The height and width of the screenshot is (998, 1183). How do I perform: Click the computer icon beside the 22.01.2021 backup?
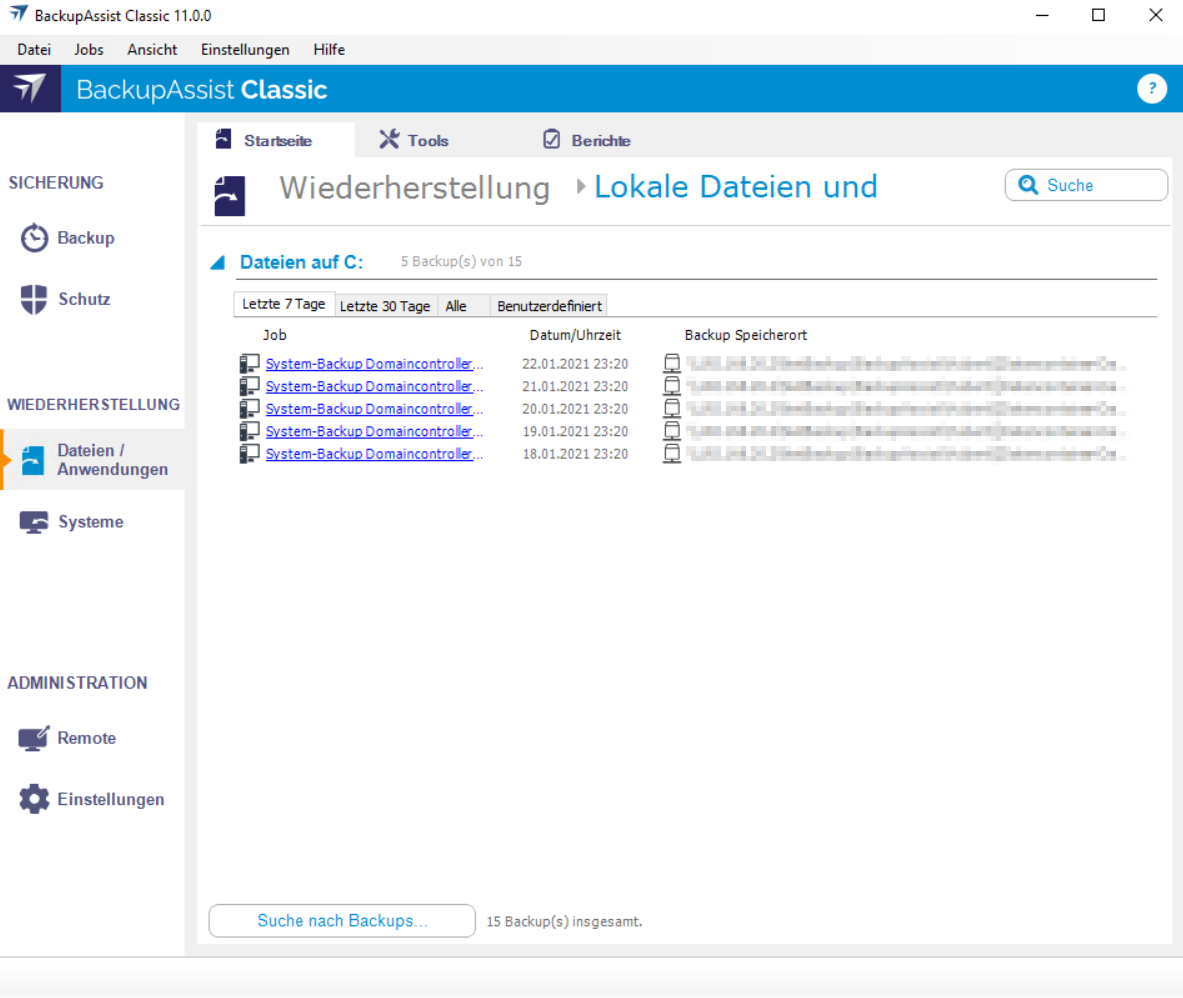pos(249,364)
